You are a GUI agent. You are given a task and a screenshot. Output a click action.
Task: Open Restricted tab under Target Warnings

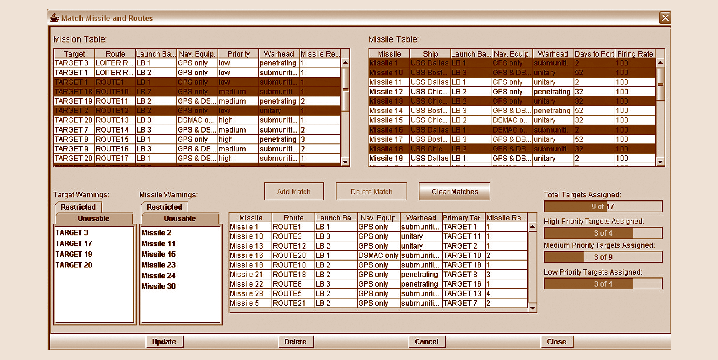click(78, 207)
